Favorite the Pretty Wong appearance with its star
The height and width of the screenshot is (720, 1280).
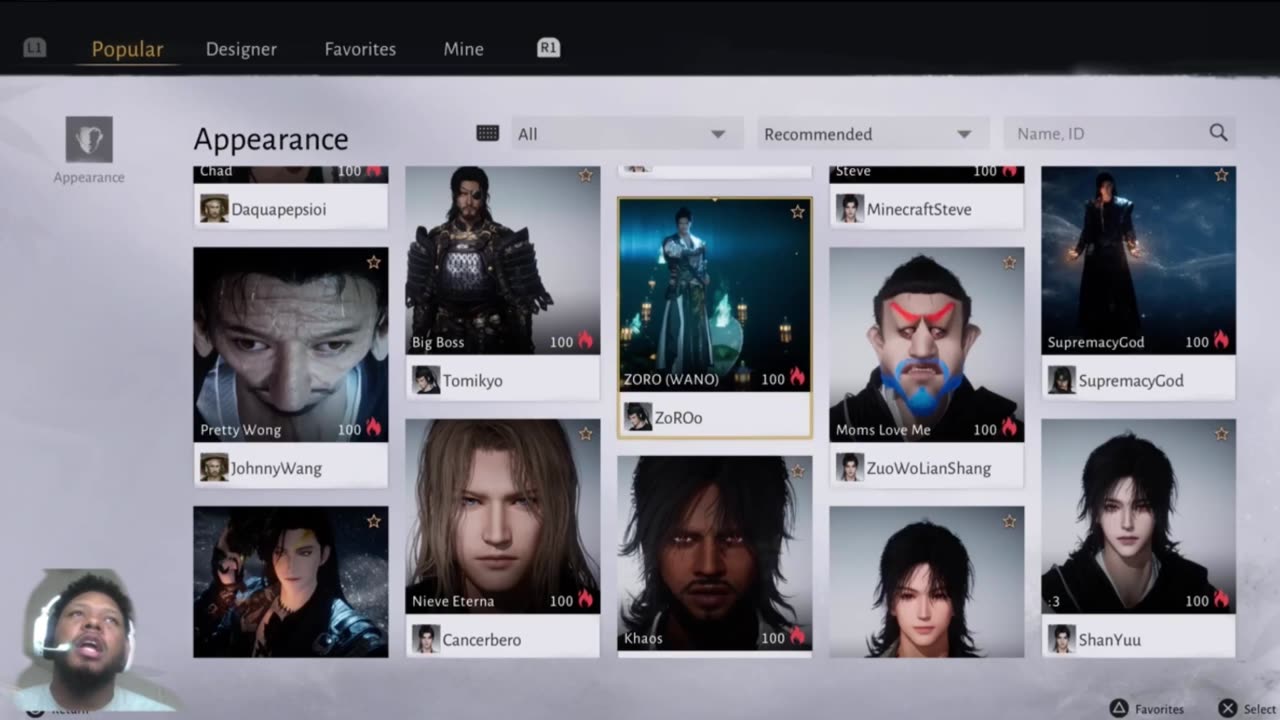pos(373,262)
